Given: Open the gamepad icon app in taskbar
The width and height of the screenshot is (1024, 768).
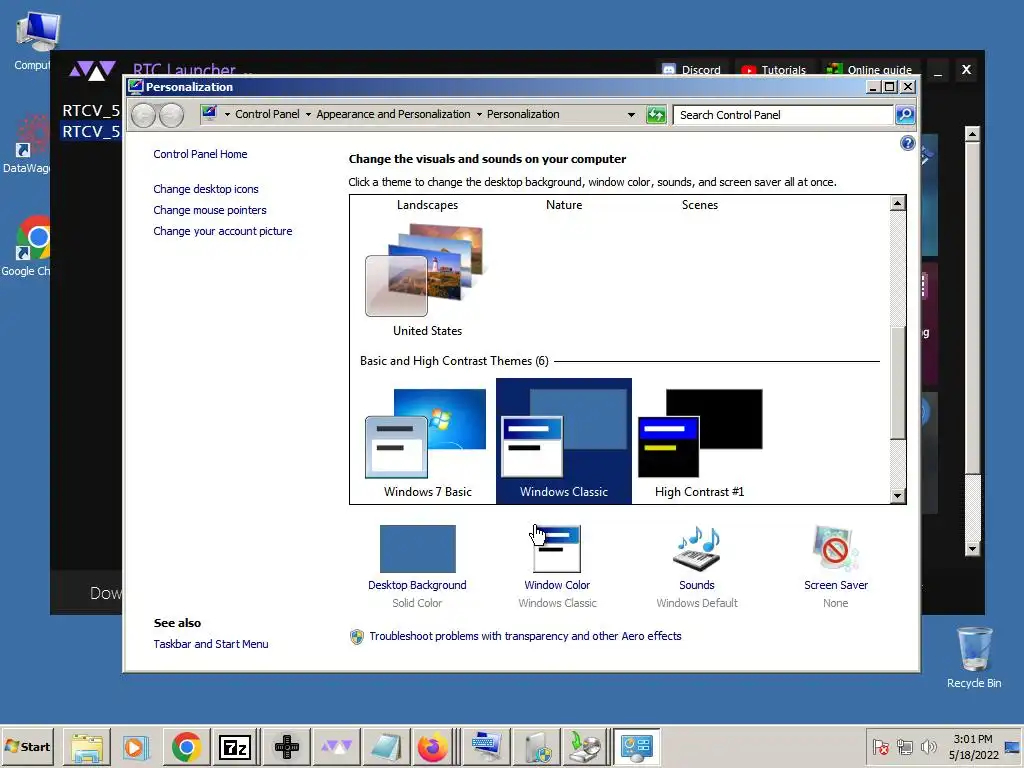Looking at the screenshot, I should pyautogui.click(x=286, y=746).
